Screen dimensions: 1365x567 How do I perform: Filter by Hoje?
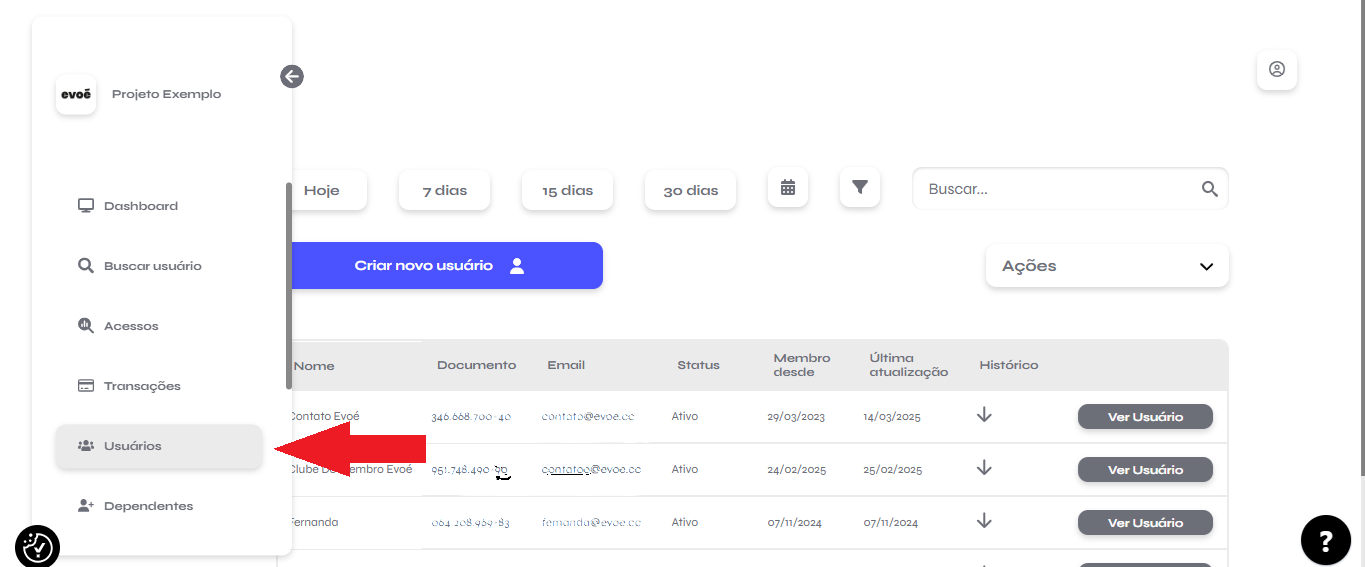[327, 190]
